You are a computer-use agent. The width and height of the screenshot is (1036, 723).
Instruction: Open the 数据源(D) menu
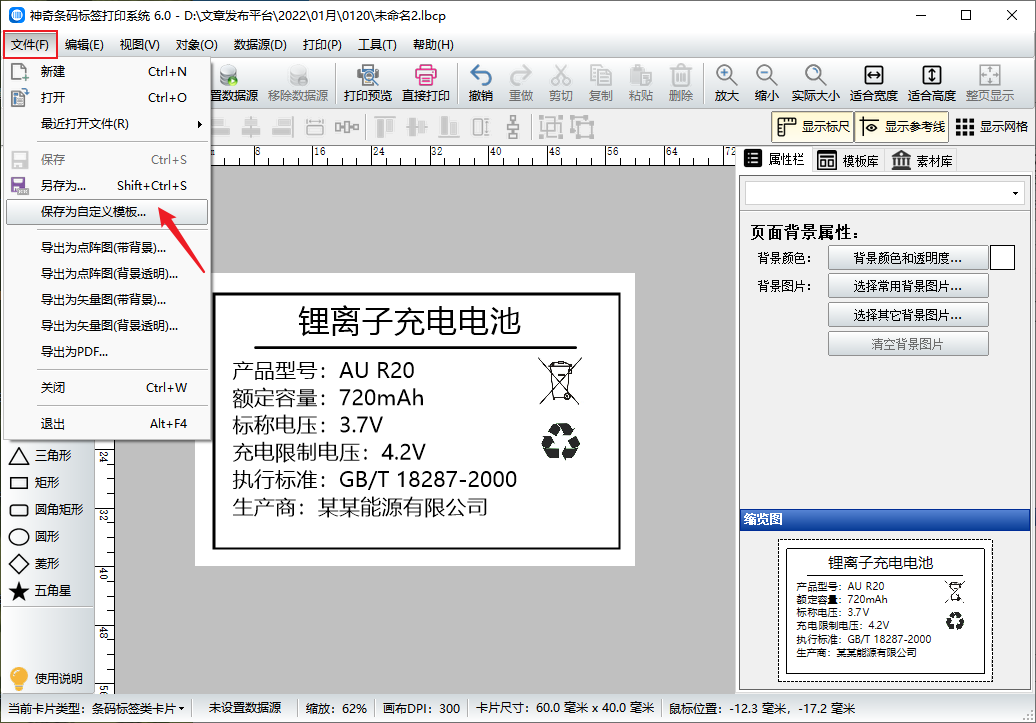[x=260, y=45]
